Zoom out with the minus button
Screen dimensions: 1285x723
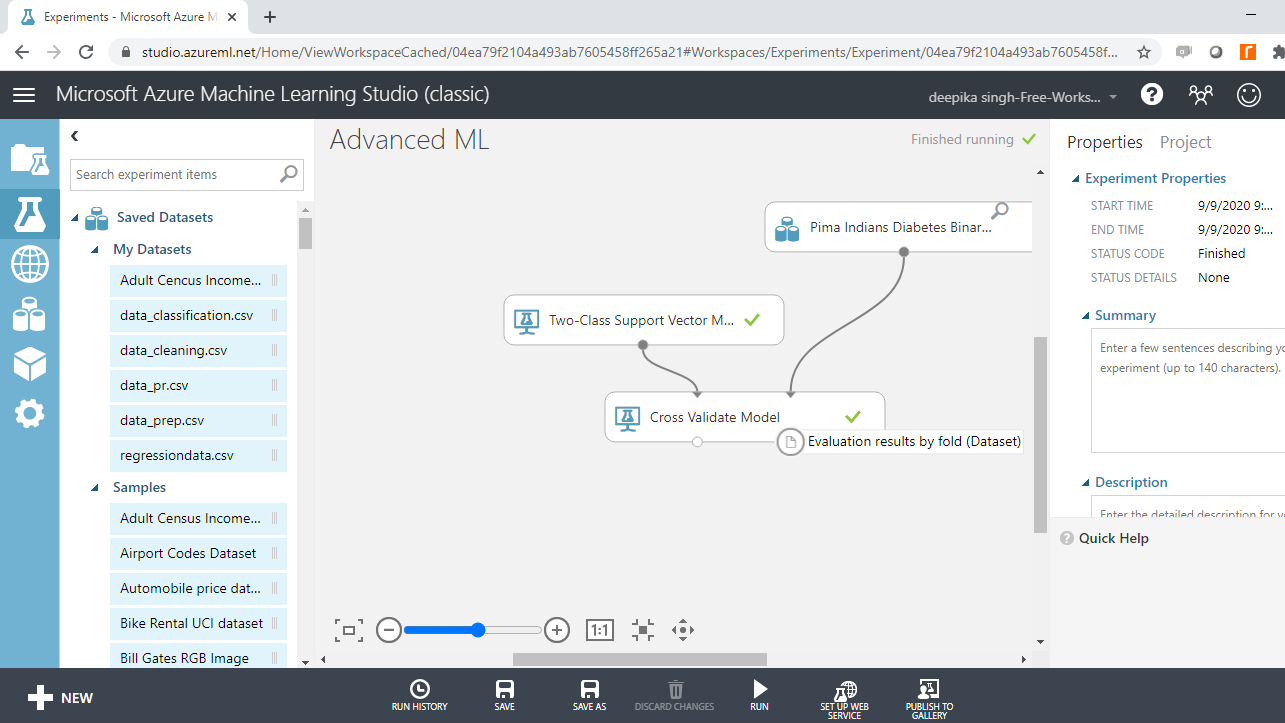point(389,630)
